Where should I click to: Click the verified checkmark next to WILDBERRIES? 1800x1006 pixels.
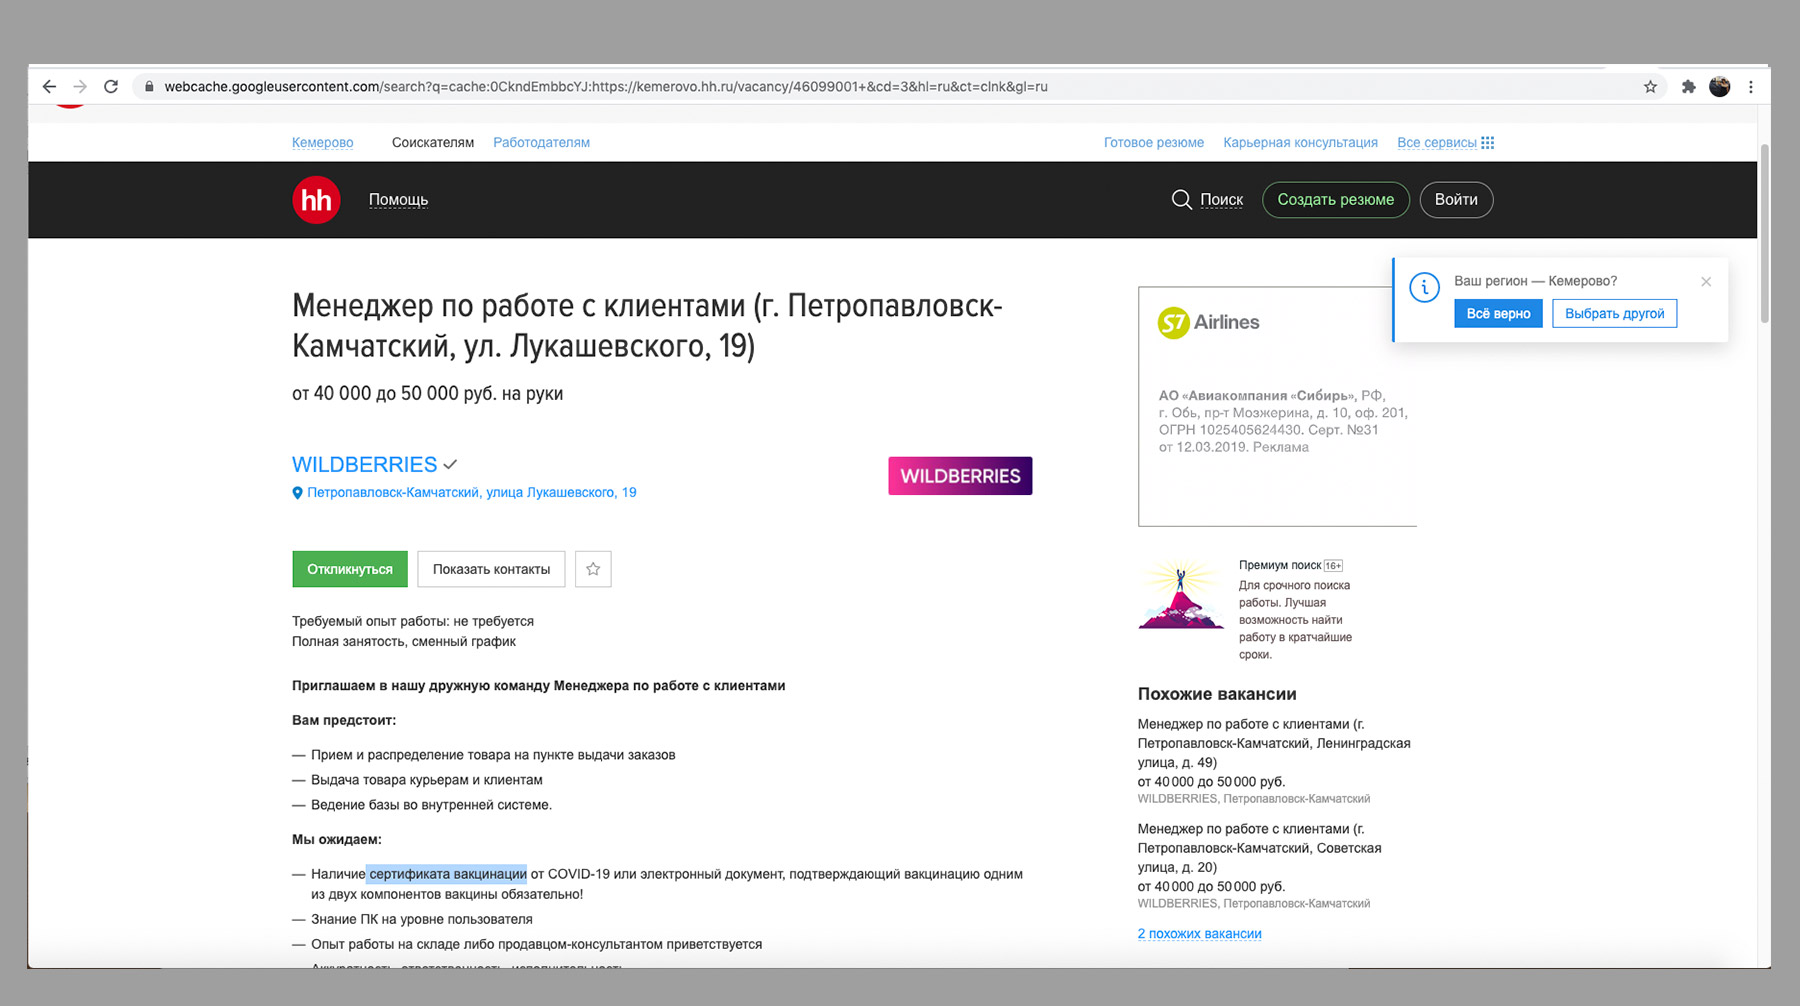451,465
